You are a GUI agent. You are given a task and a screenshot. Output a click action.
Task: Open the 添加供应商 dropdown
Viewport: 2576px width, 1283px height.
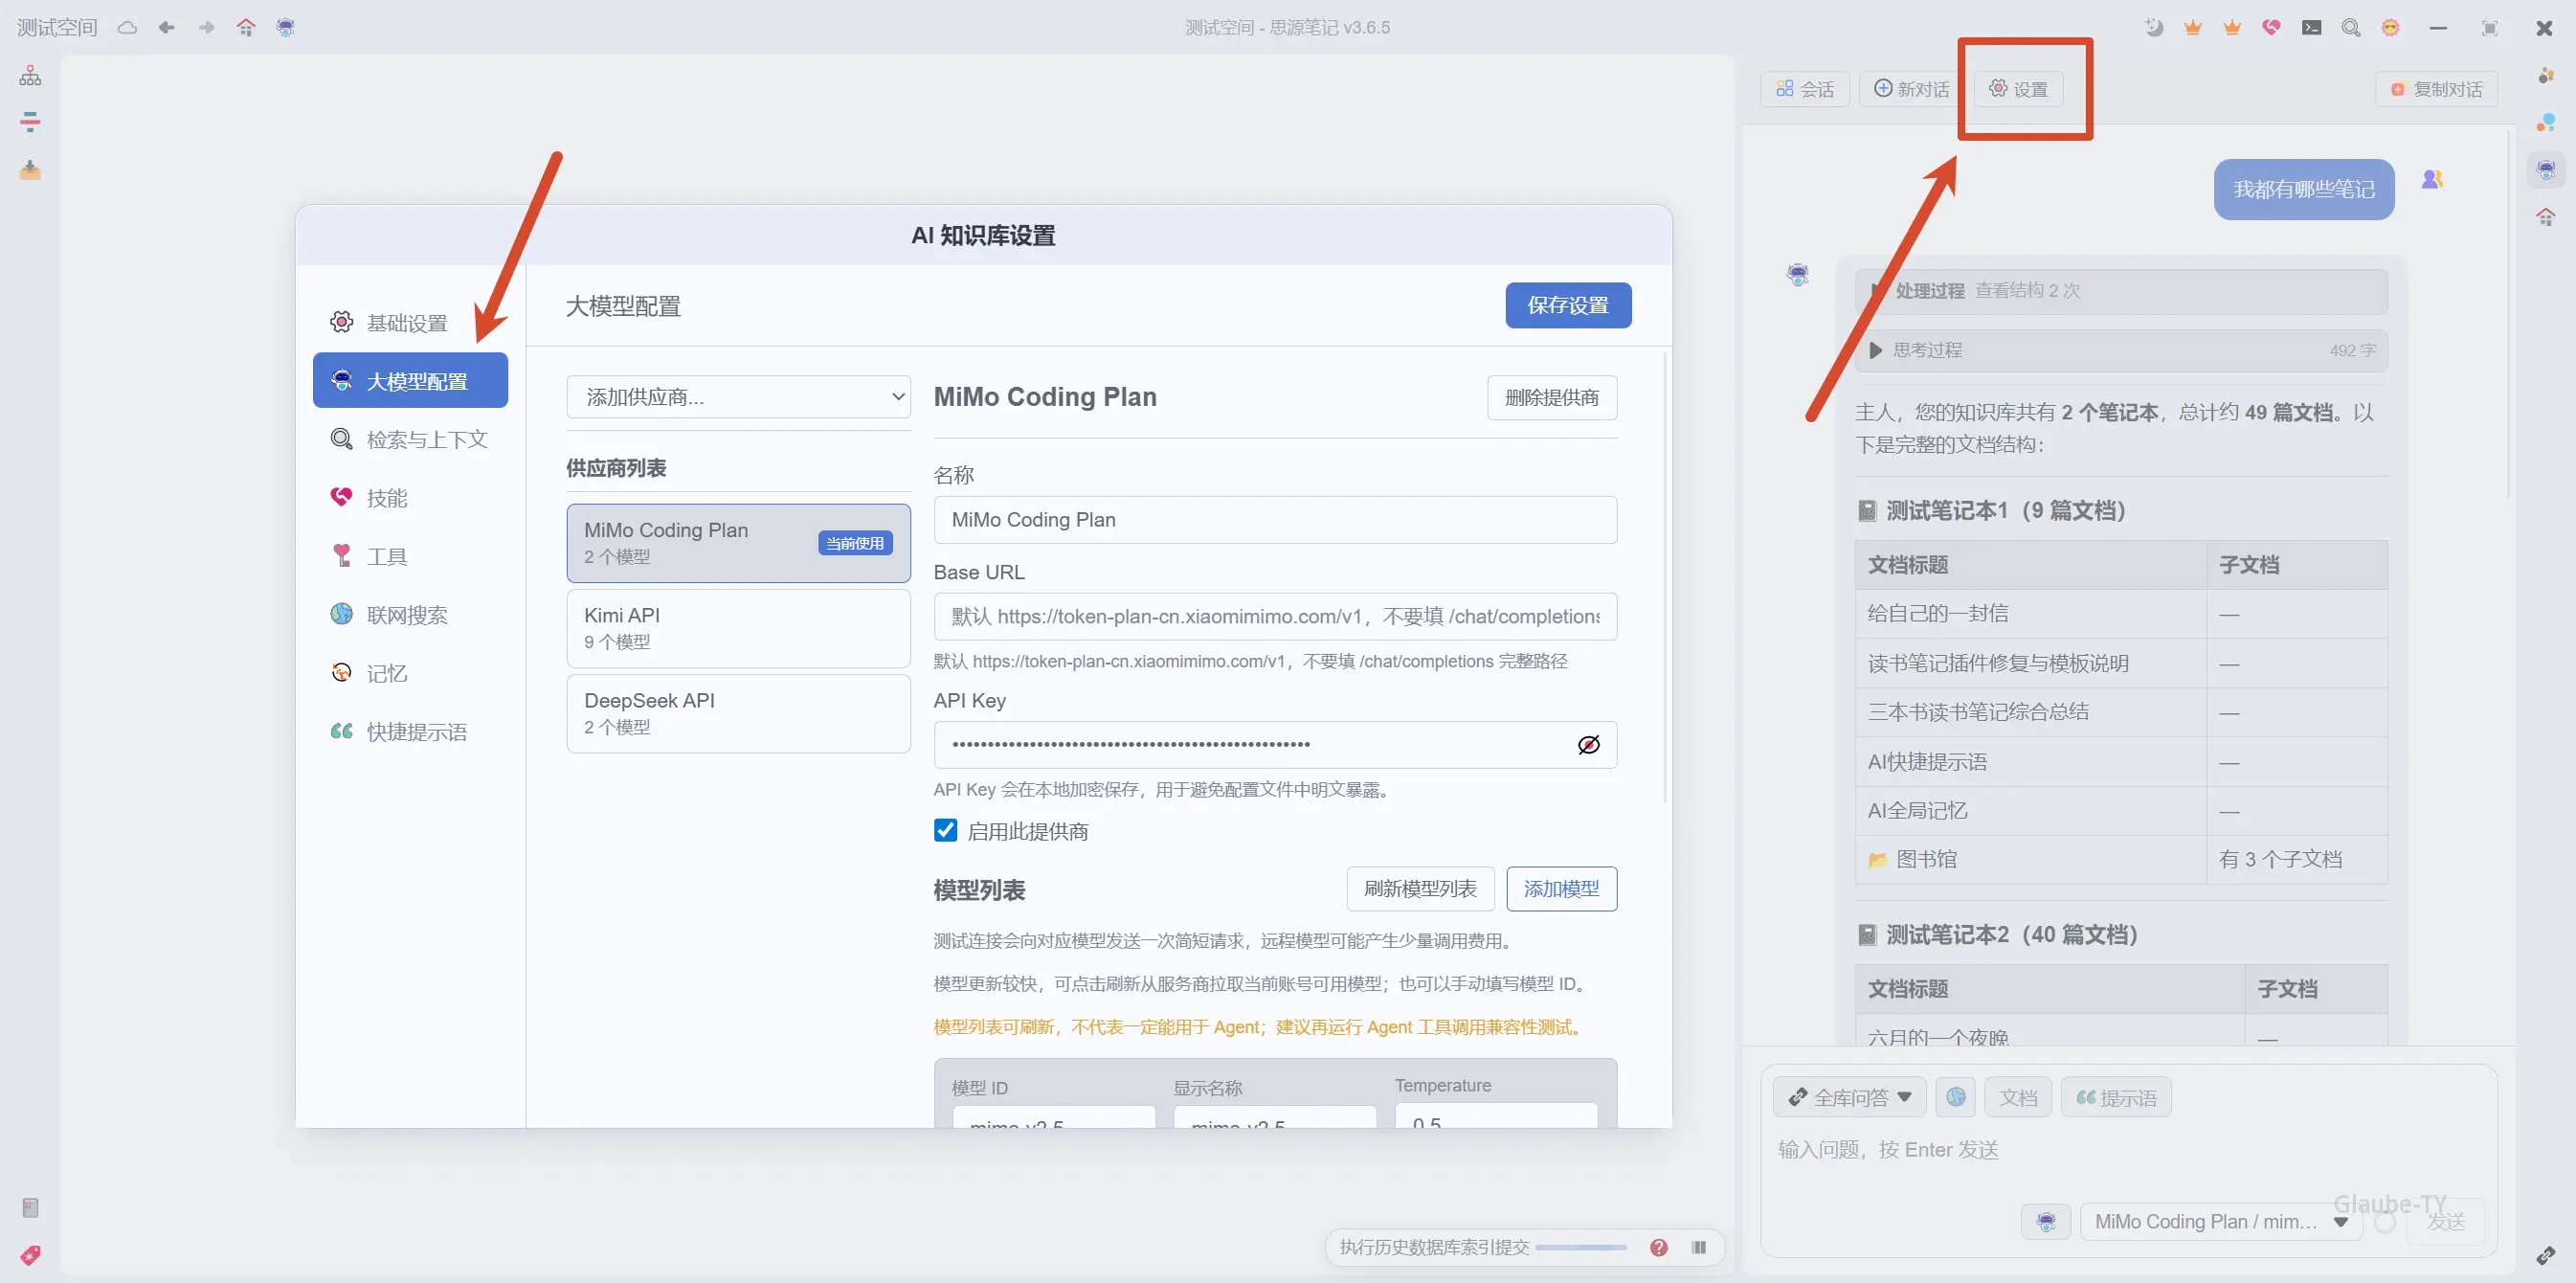(x=738, y=397)
